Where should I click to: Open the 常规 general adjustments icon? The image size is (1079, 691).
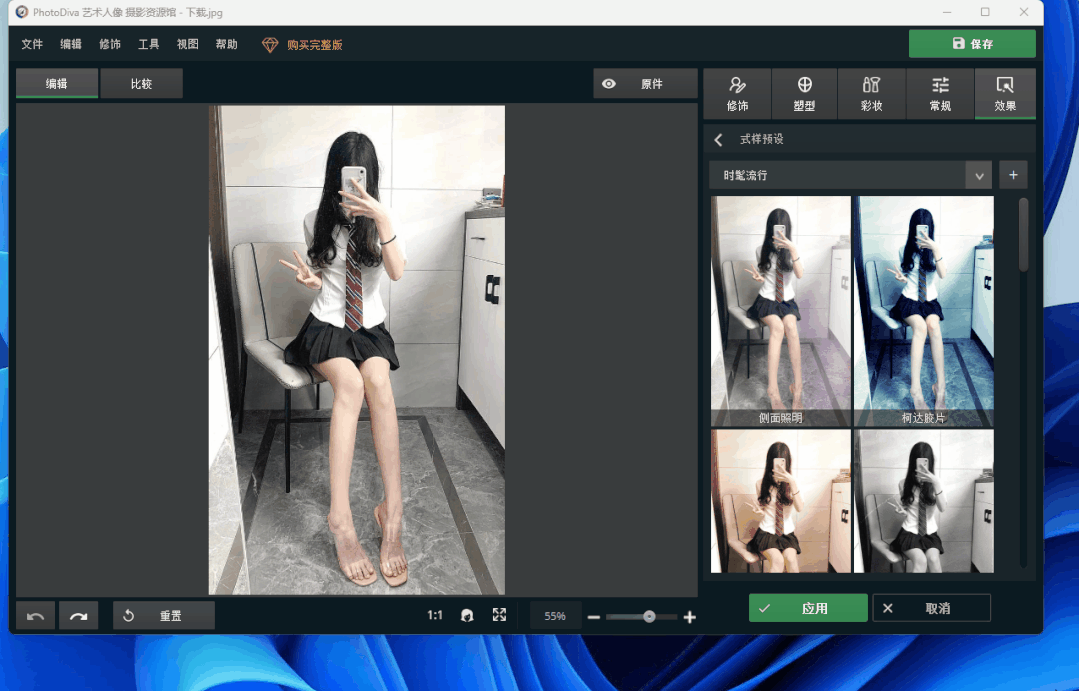940,94
